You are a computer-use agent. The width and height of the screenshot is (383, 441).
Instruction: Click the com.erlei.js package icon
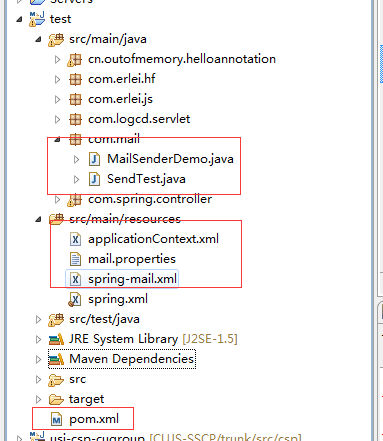click(x=75, y=99)
